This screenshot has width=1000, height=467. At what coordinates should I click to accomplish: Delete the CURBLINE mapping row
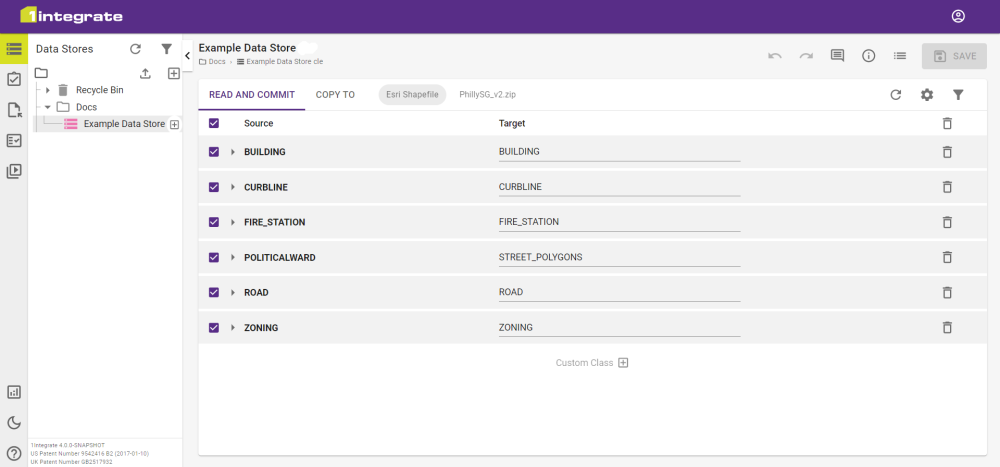[947, 187]
